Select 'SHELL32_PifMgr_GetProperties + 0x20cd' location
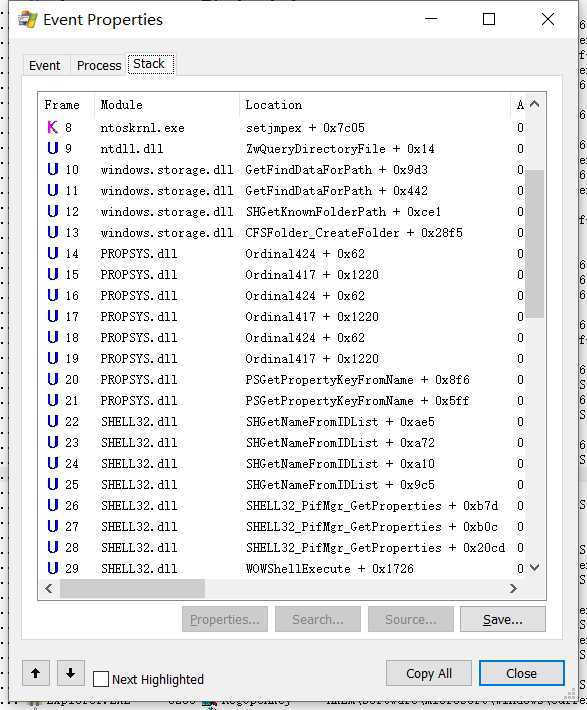 375,547
